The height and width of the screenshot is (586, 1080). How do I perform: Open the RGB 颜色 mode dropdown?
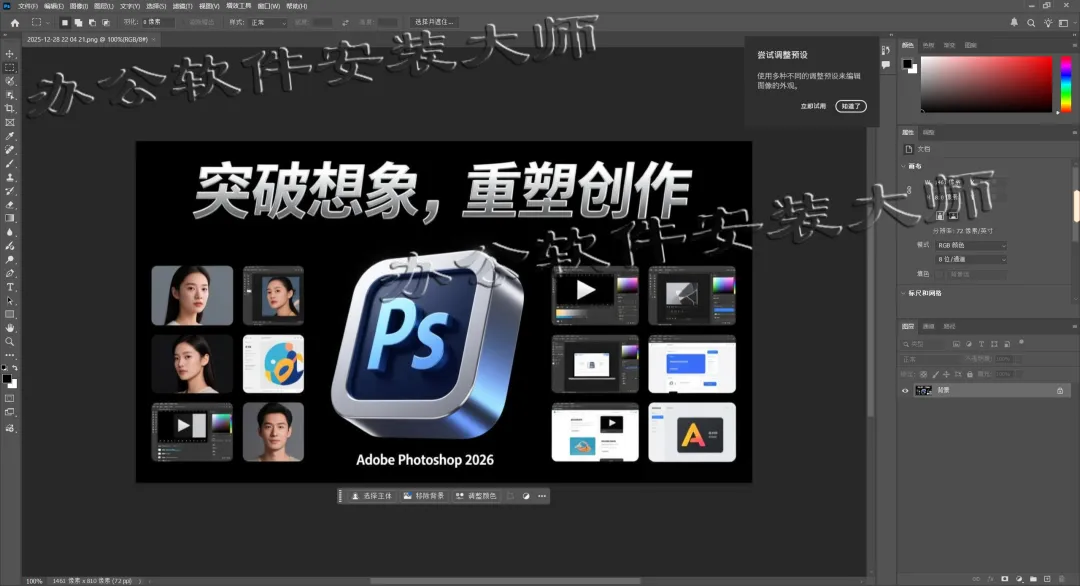click(x=971, y=245)
